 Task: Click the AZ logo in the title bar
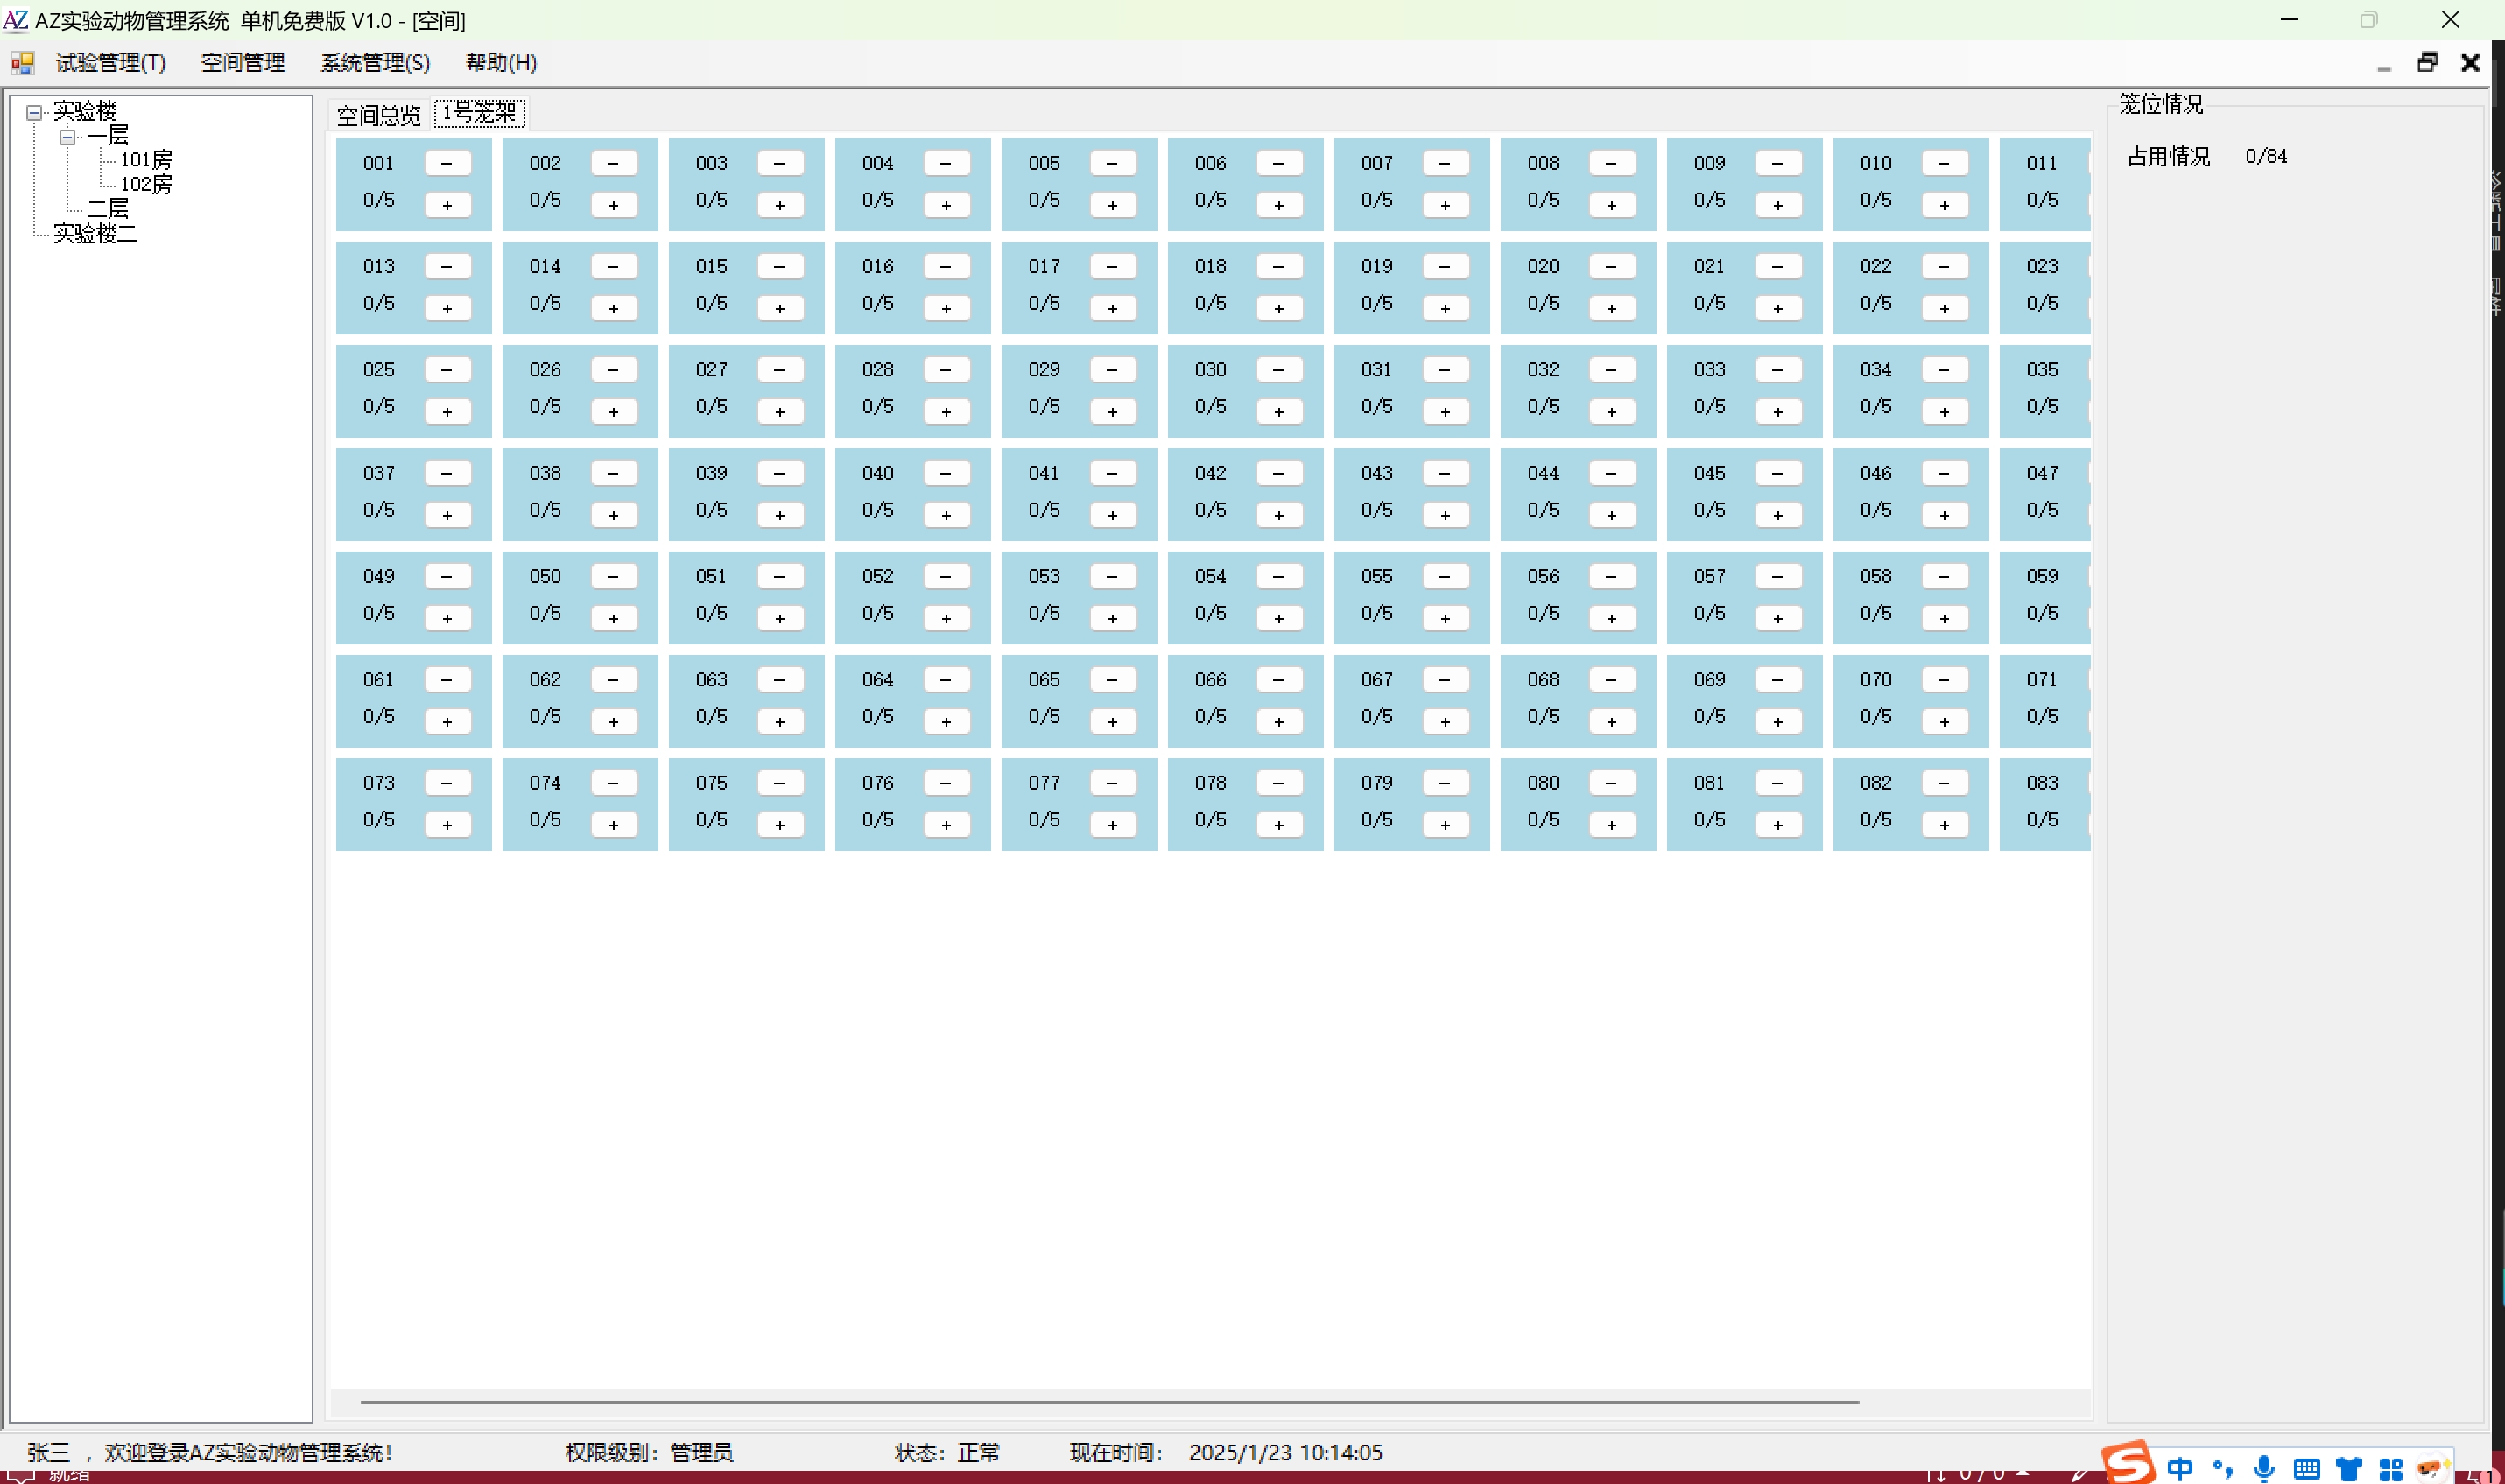(x=16, y=20)
